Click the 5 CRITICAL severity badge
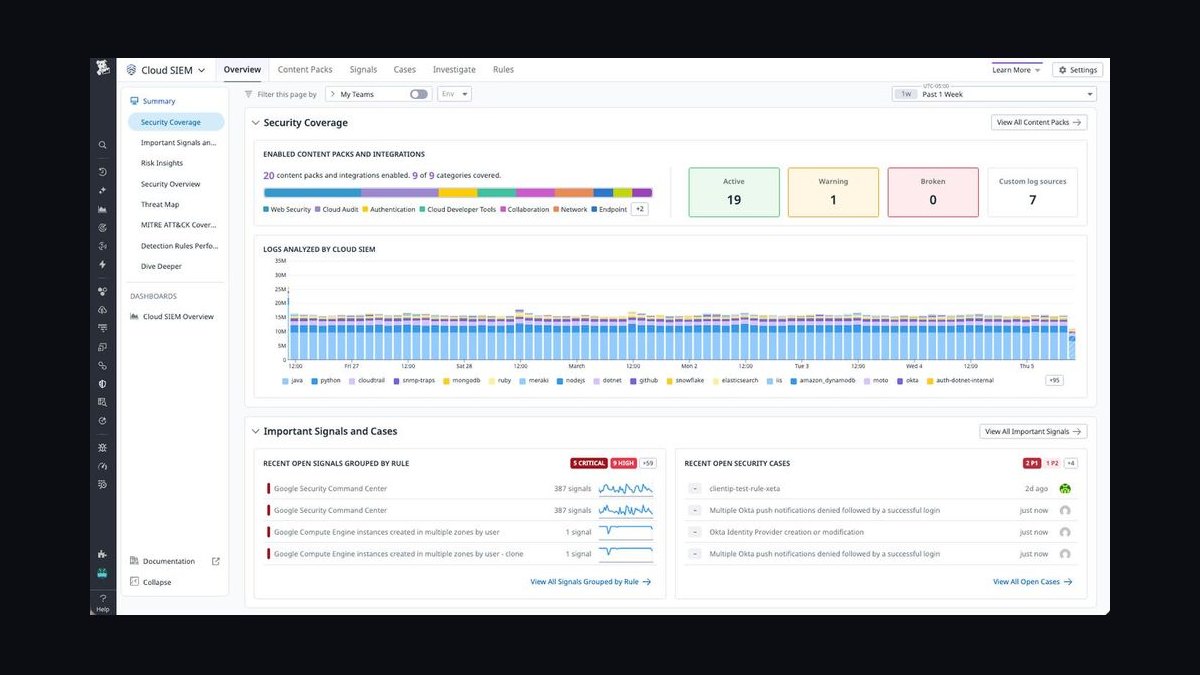This screenshot has width=1200, height=675. click(x=589, y=463)
